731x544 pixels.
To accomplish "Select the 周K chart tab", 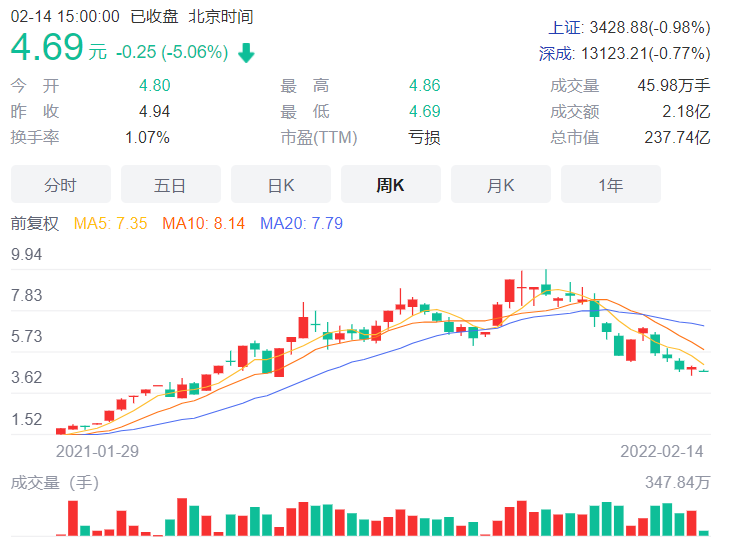I will click(391, 185).
